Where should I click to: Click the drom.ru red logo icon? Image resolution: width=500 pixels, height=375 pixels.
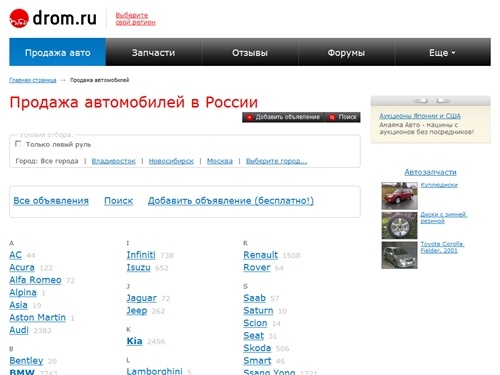click(19, 18)
